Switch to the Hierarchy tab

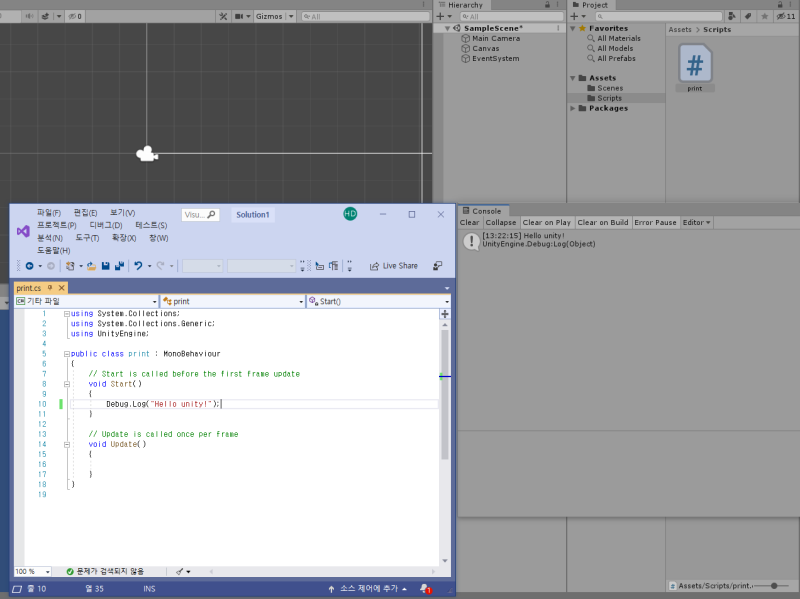pos(461,5)
